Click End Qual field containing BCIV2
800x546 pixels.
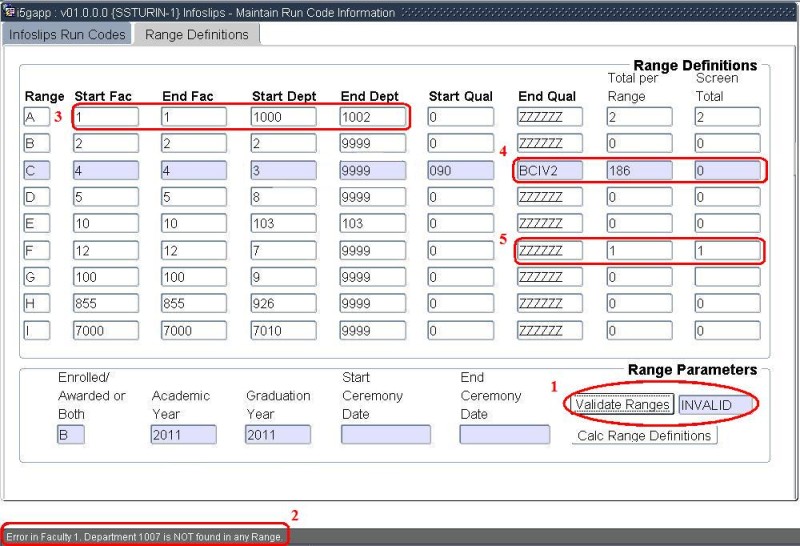click(x=549, y=171)
